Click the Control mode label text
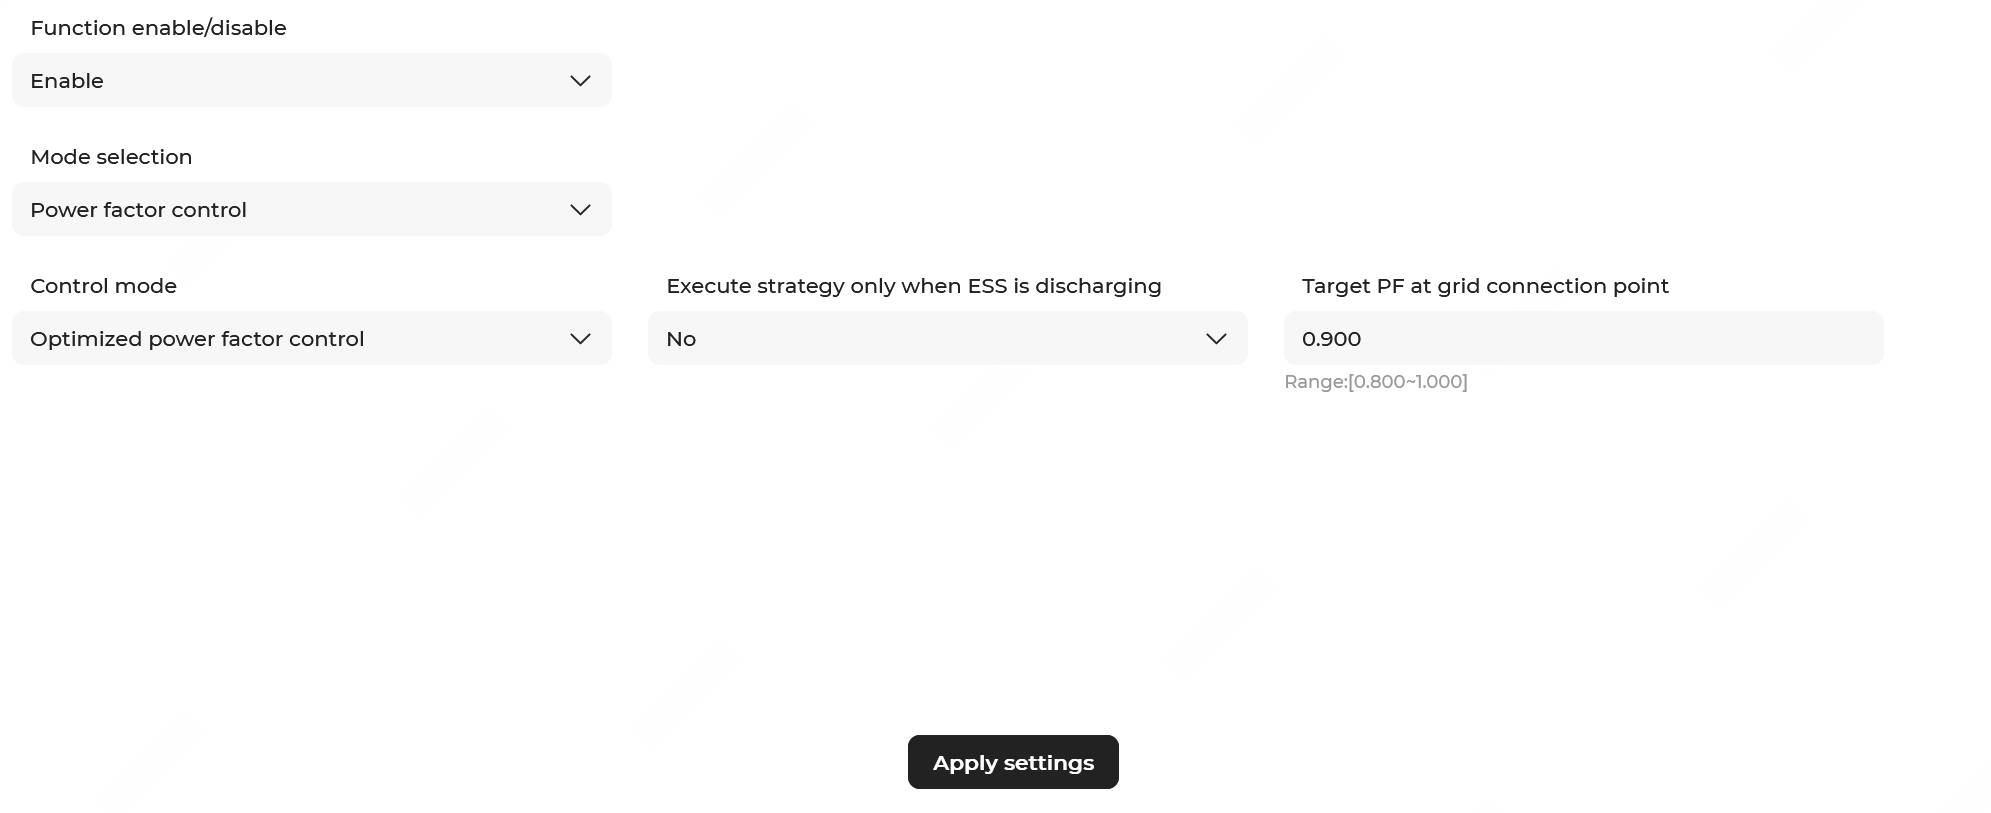This screenshot has width=1991, height=813. point(103,286)
